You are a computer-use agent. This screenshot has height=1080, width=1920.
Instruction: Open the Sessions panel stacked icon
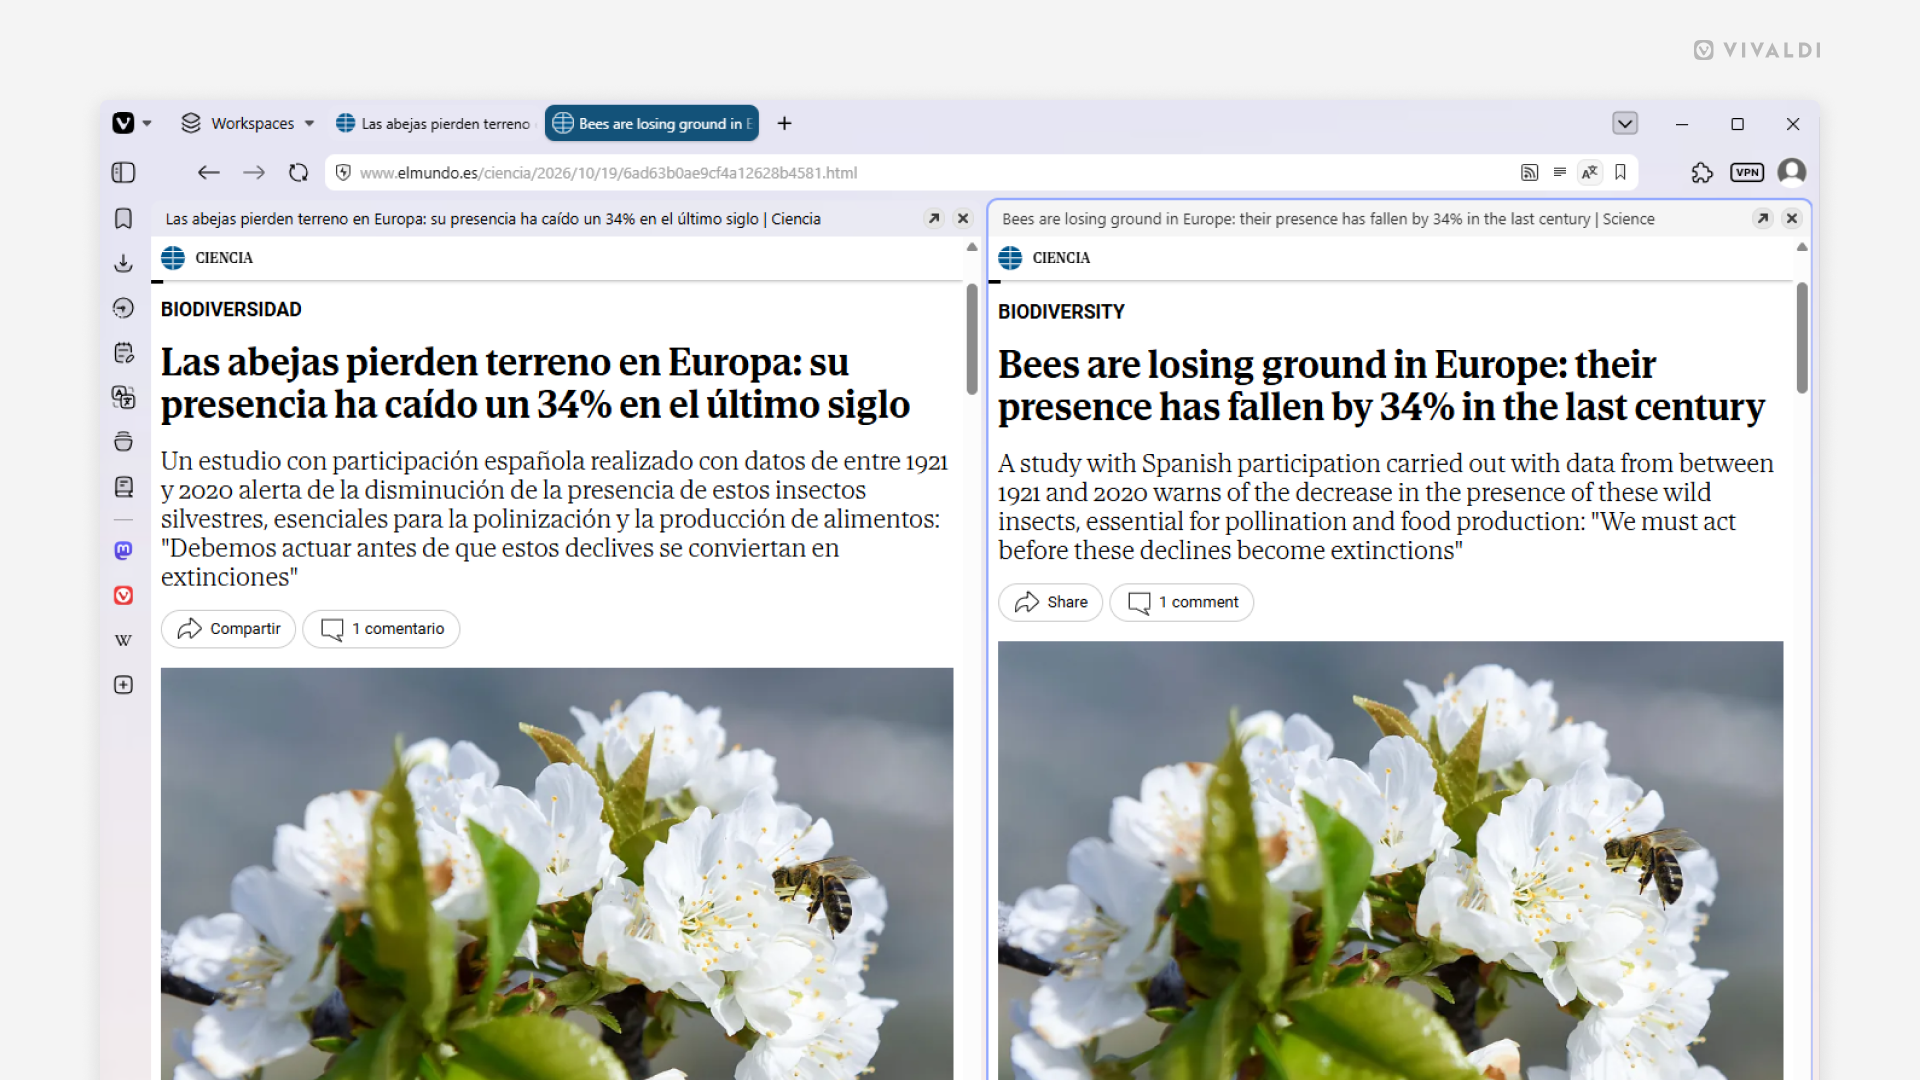[123, 441]
